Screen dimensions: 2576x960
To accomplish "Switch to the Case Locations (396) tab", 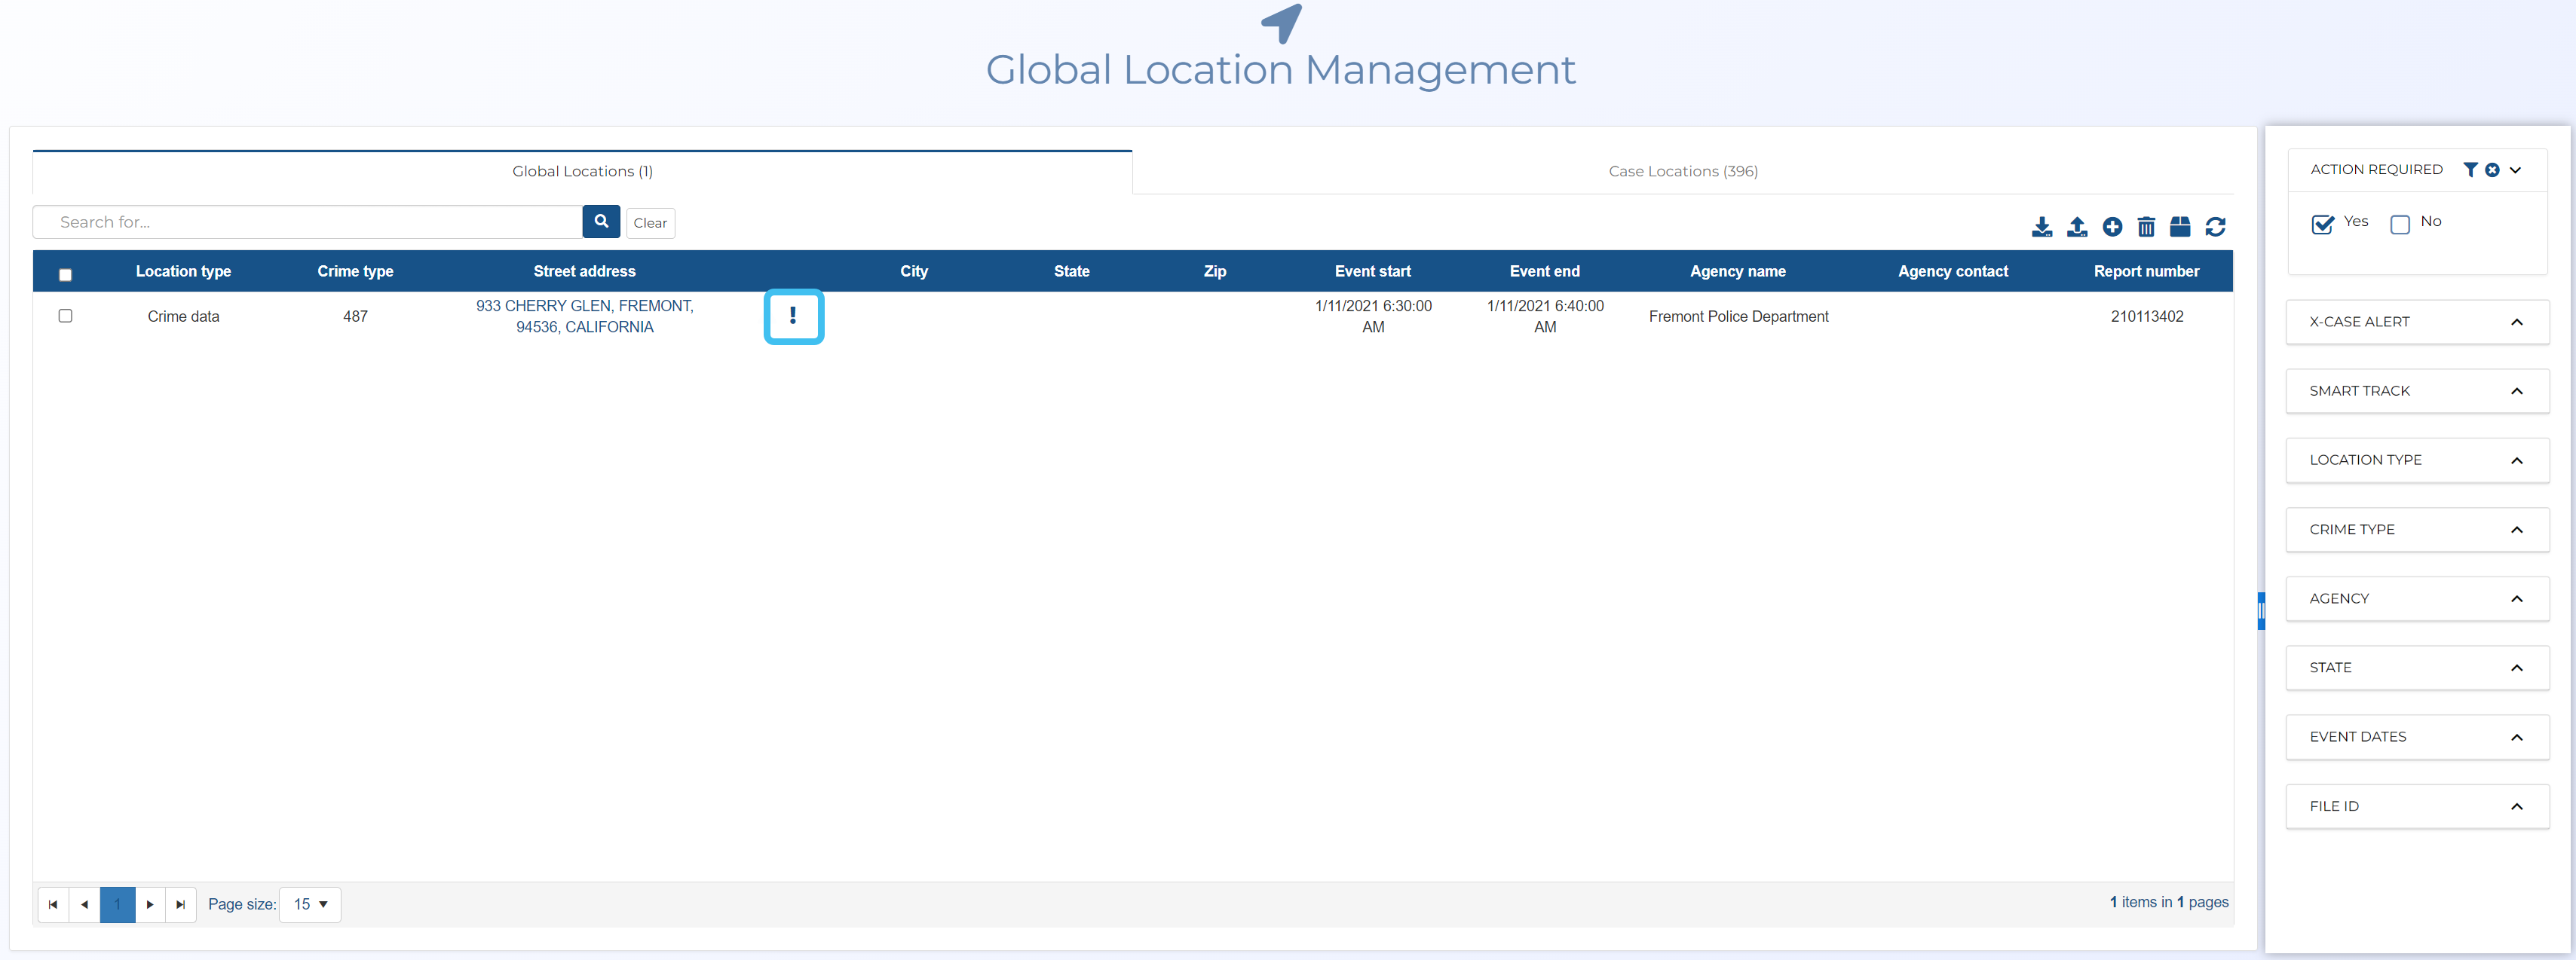I will click(x=1683, y=171).
